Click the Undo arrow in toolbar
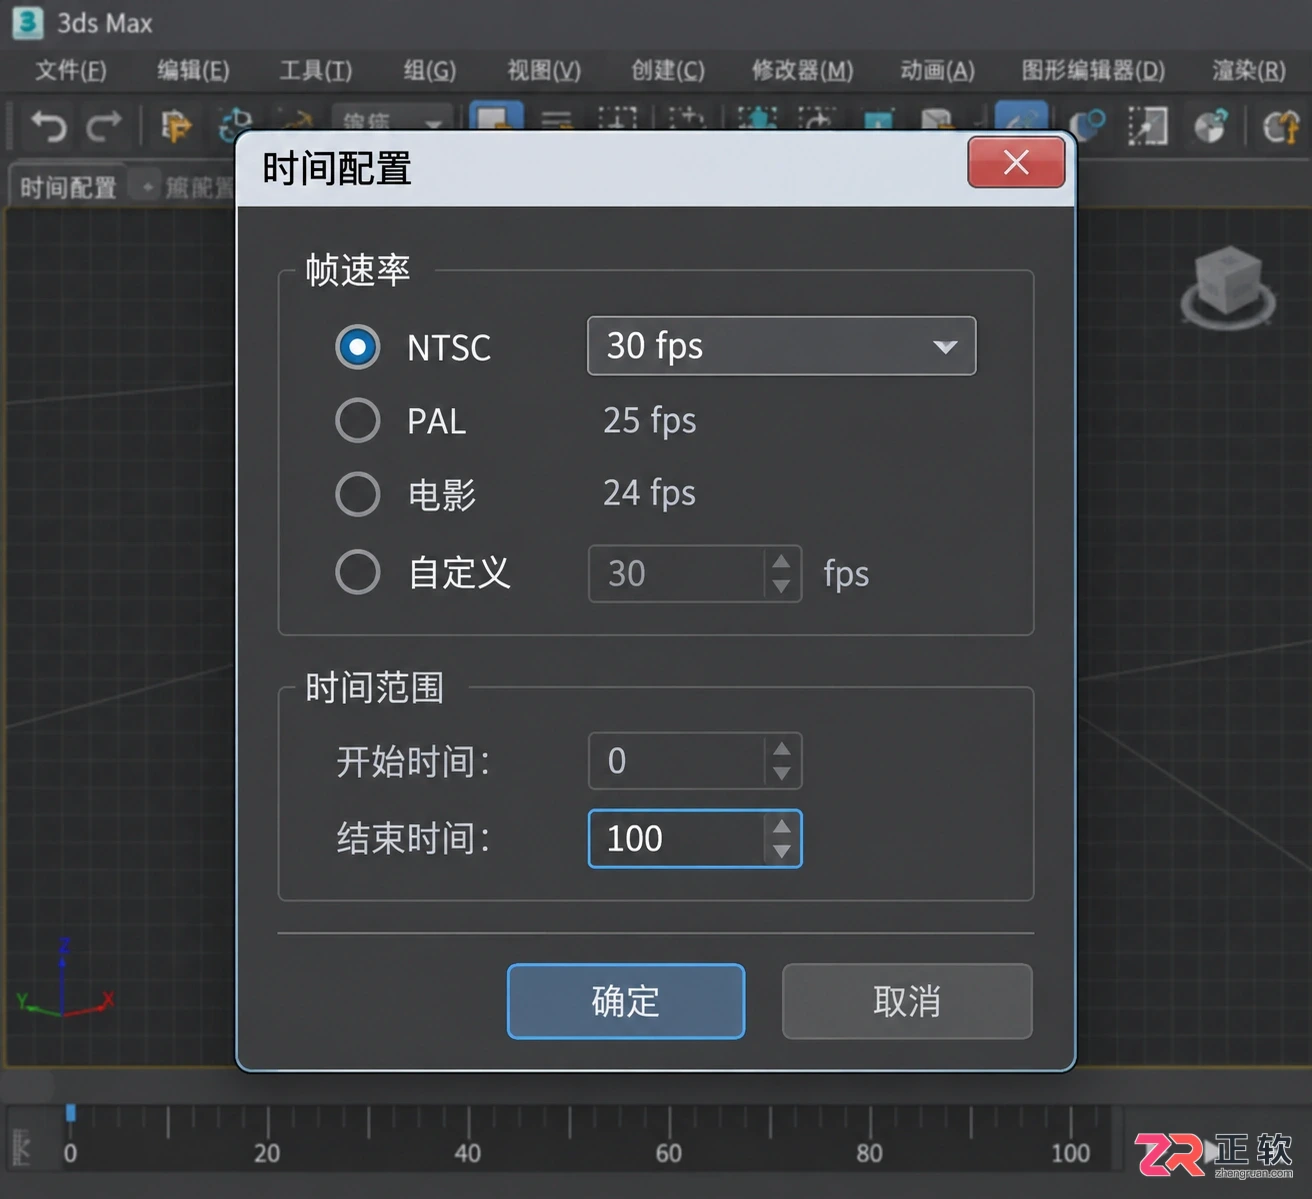This screenshot has width=1312, height=1199. click(x=48, y=127)
